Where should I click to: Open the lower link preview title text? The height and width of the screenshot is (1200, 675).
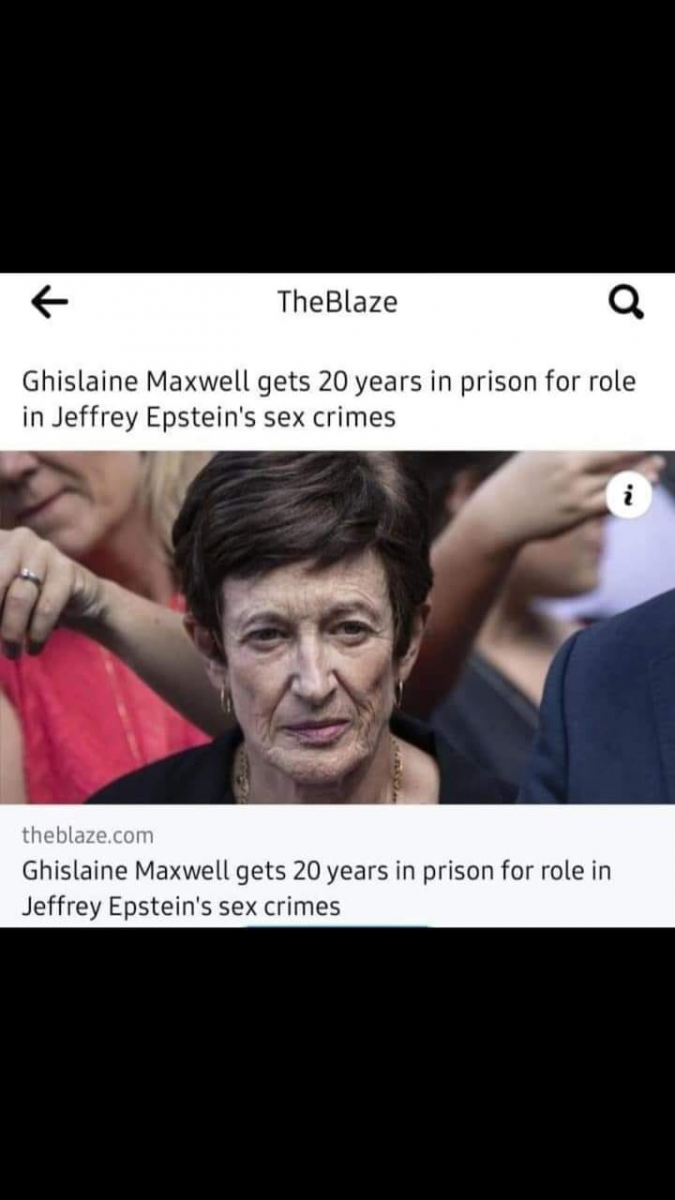click(316, 888)
